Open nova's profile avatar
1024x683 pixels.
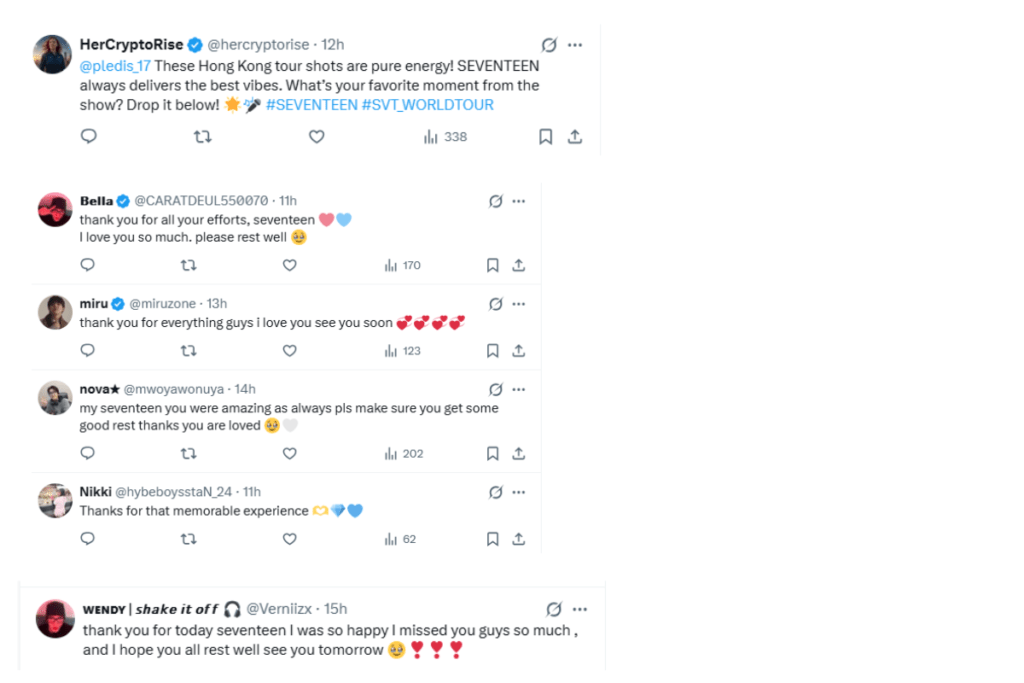(x=54, y=399)
